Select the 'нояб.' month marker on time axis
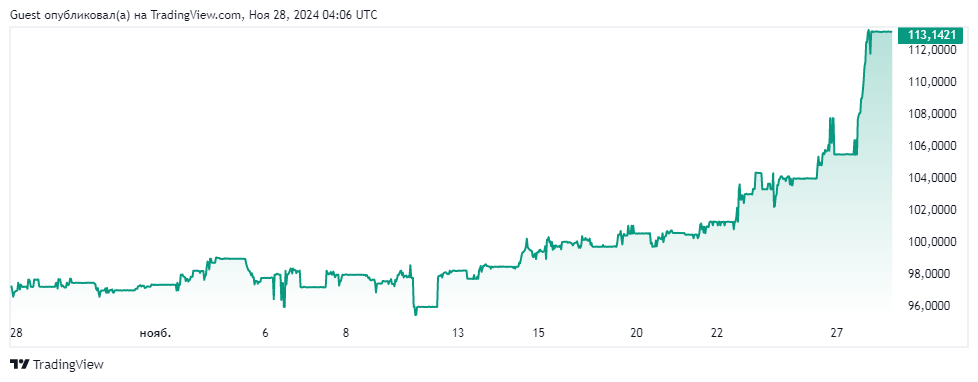 click(154, 333)
